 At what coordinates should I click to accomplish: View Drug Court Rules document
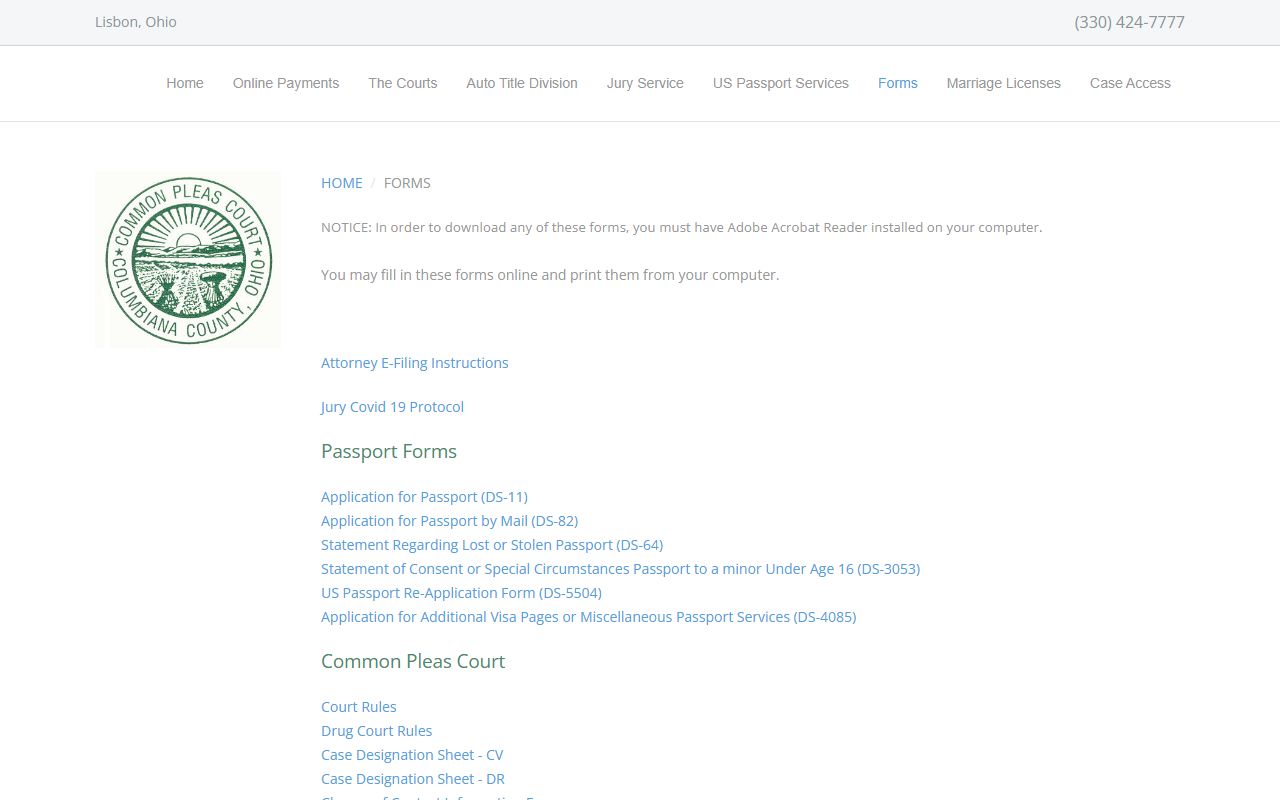[377, 731]
